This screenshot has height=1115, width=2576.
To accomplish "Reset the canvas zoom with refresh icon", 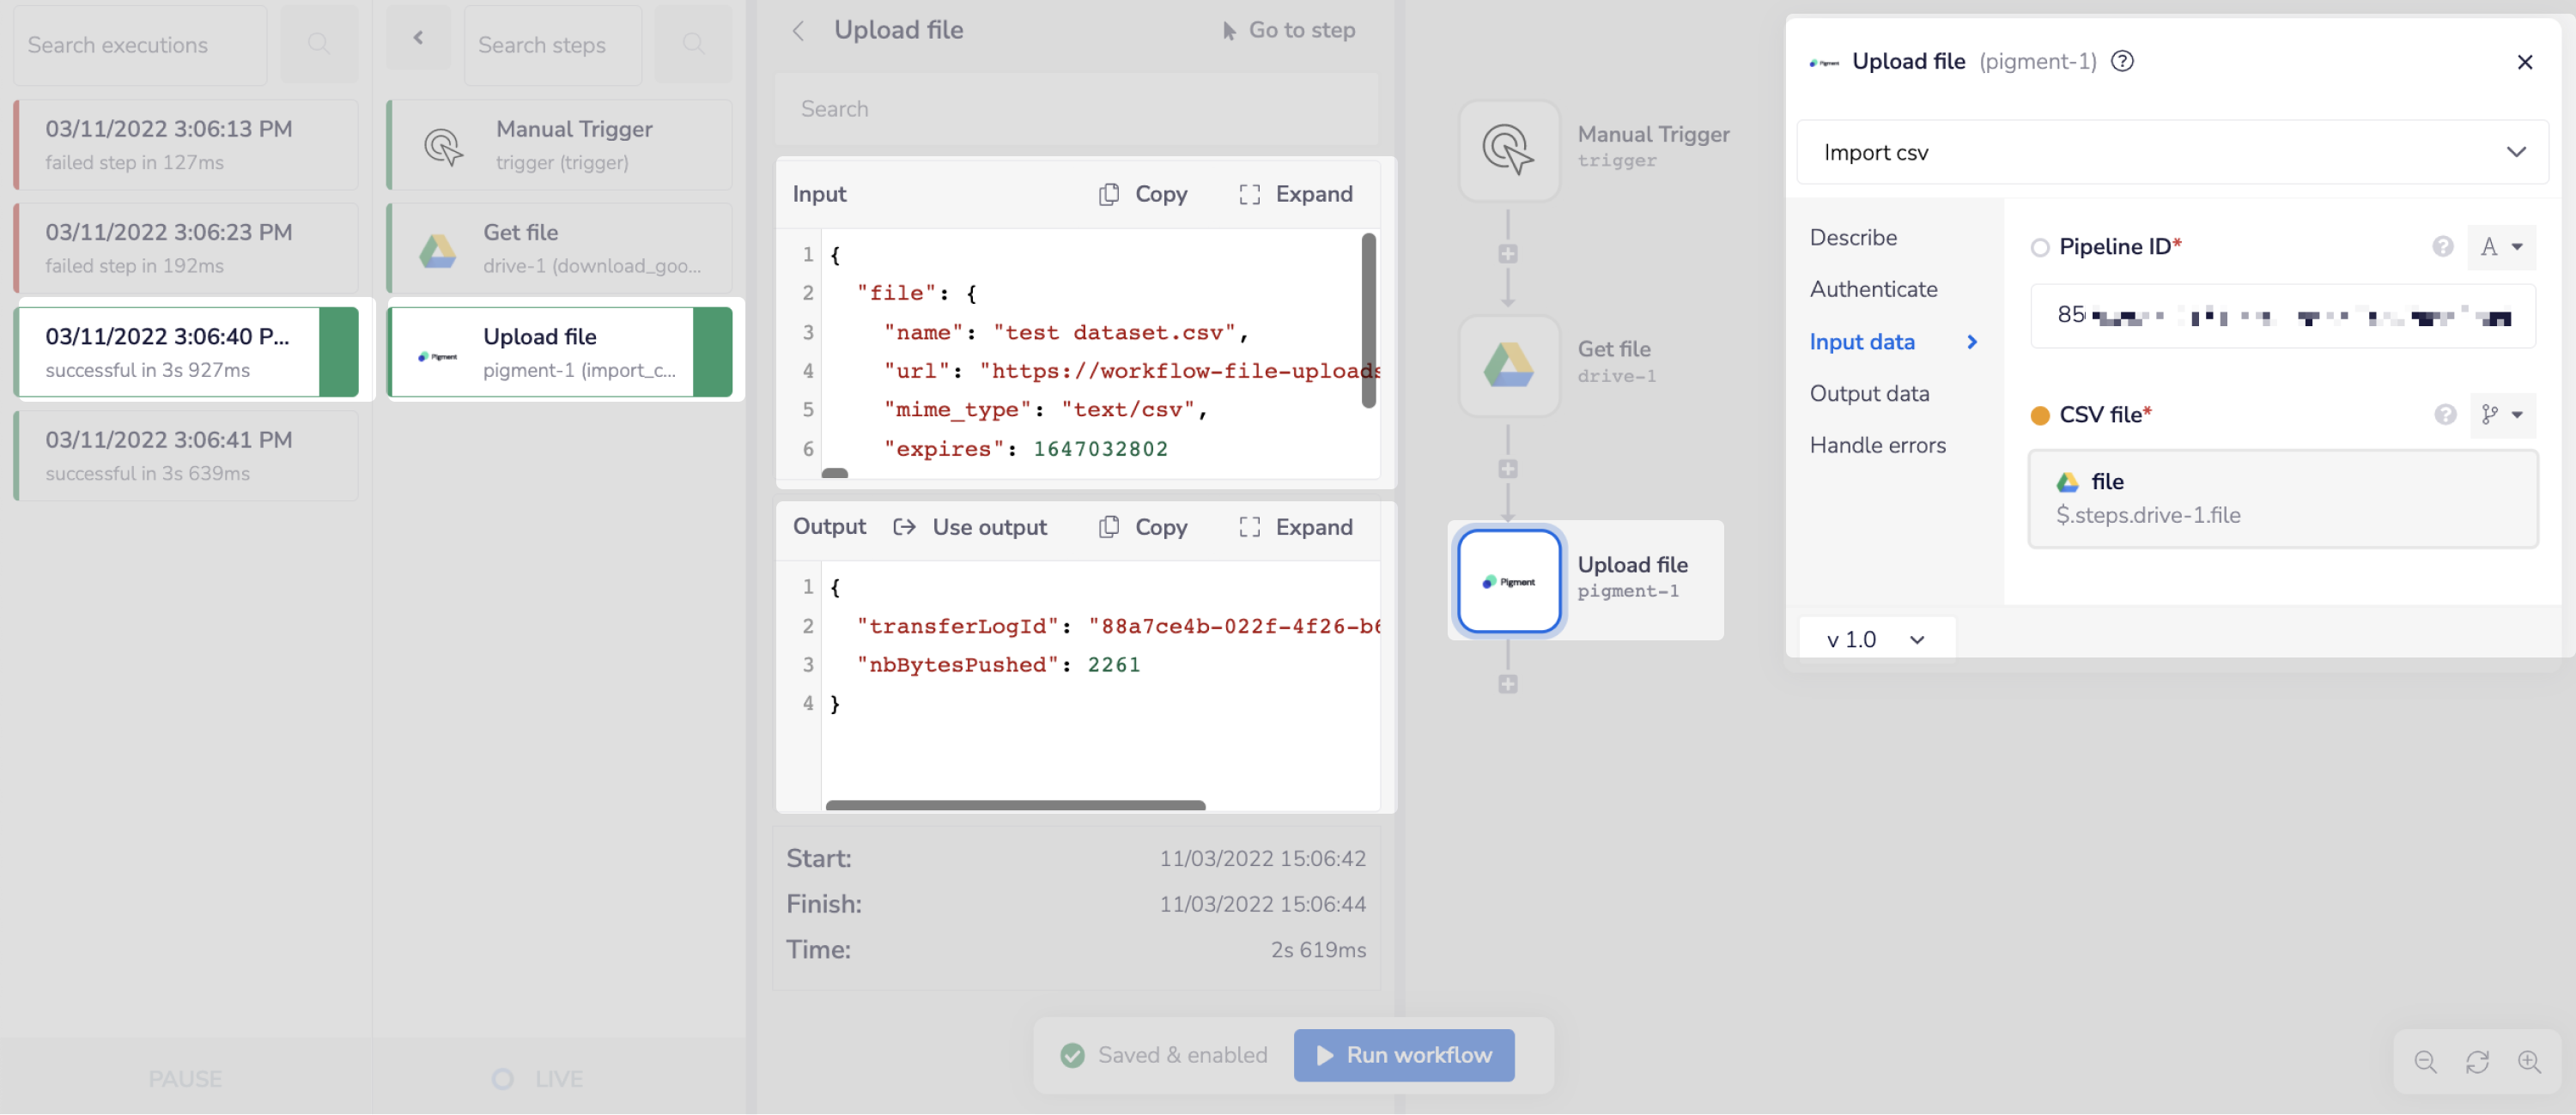I will tap(2477, 1061).
